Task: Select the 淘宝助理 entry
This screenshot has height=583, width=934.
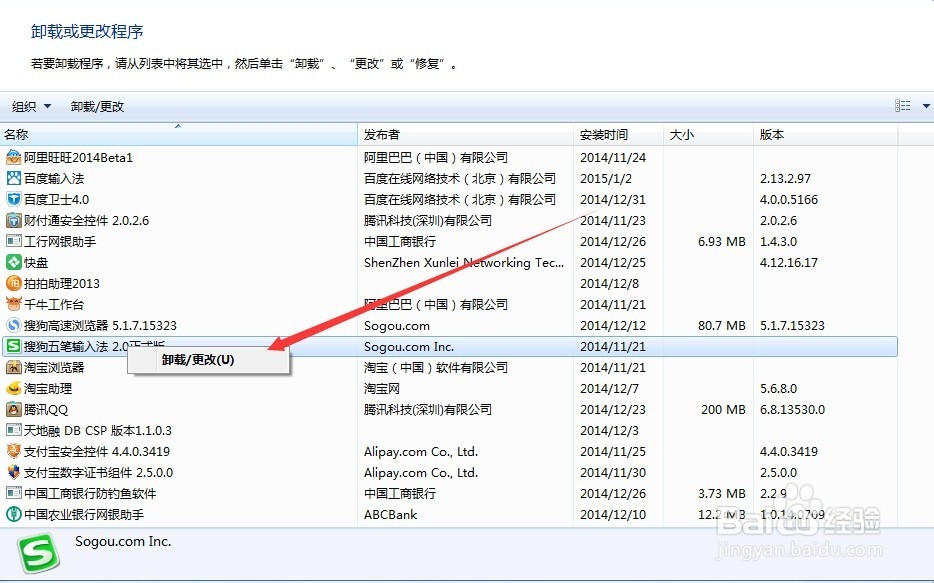Action: coord(48,388)
